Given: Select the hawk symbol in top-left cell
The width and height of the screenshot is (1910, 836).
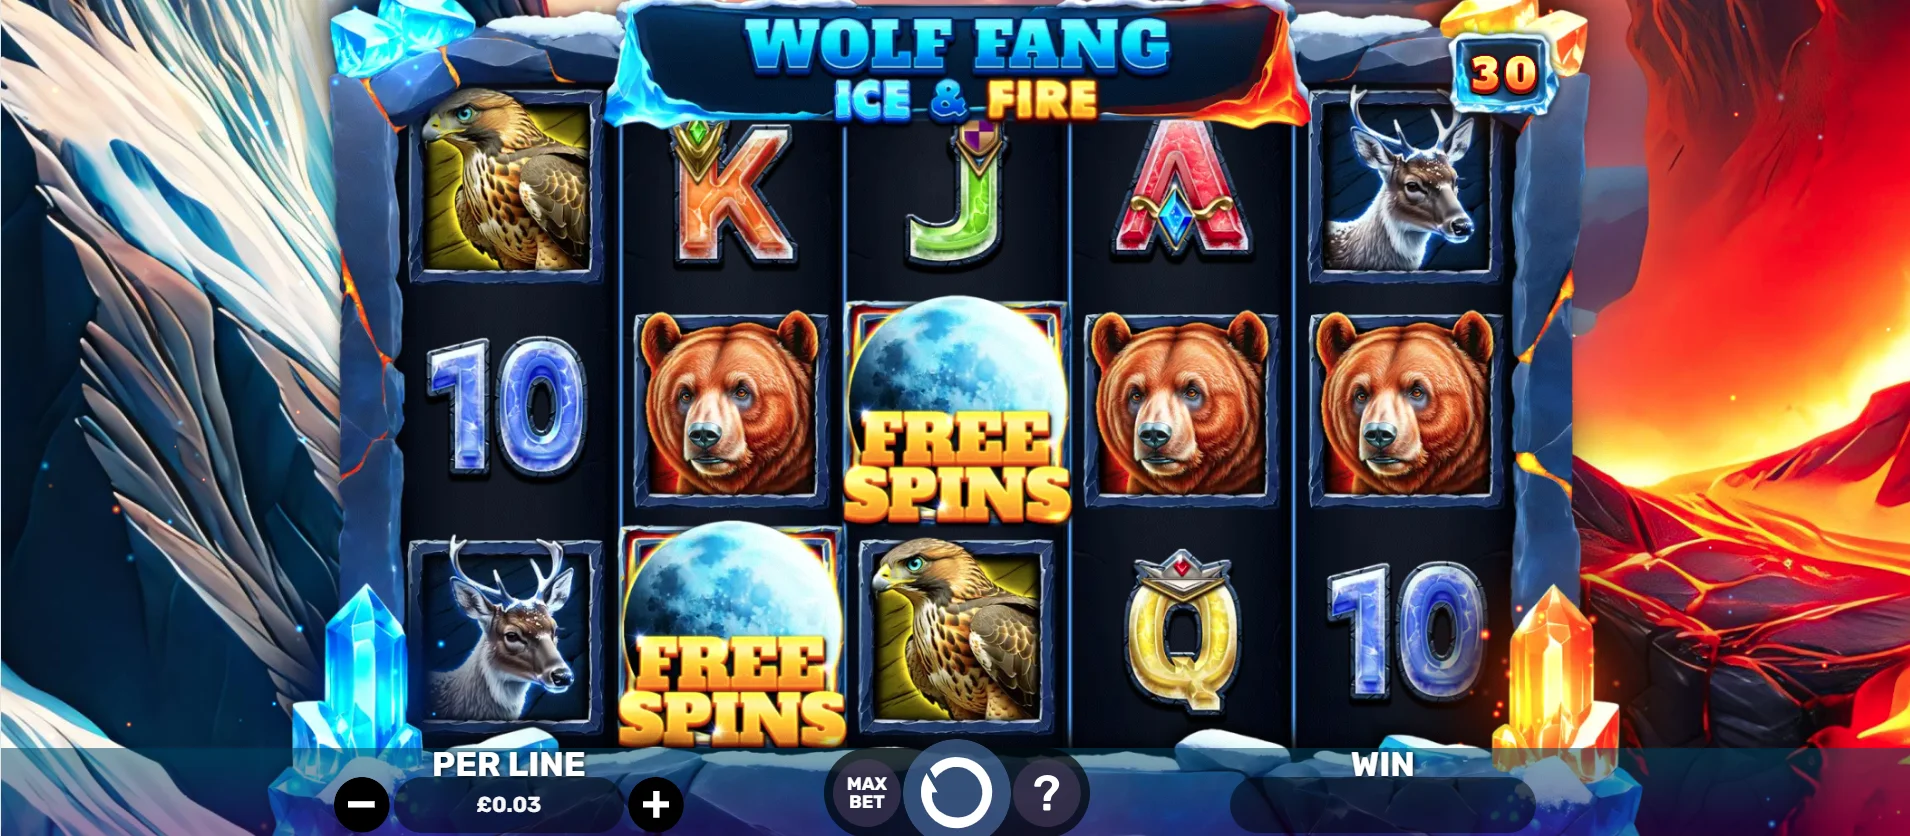Looking at the screenshot, I should [x=507, y=181].
